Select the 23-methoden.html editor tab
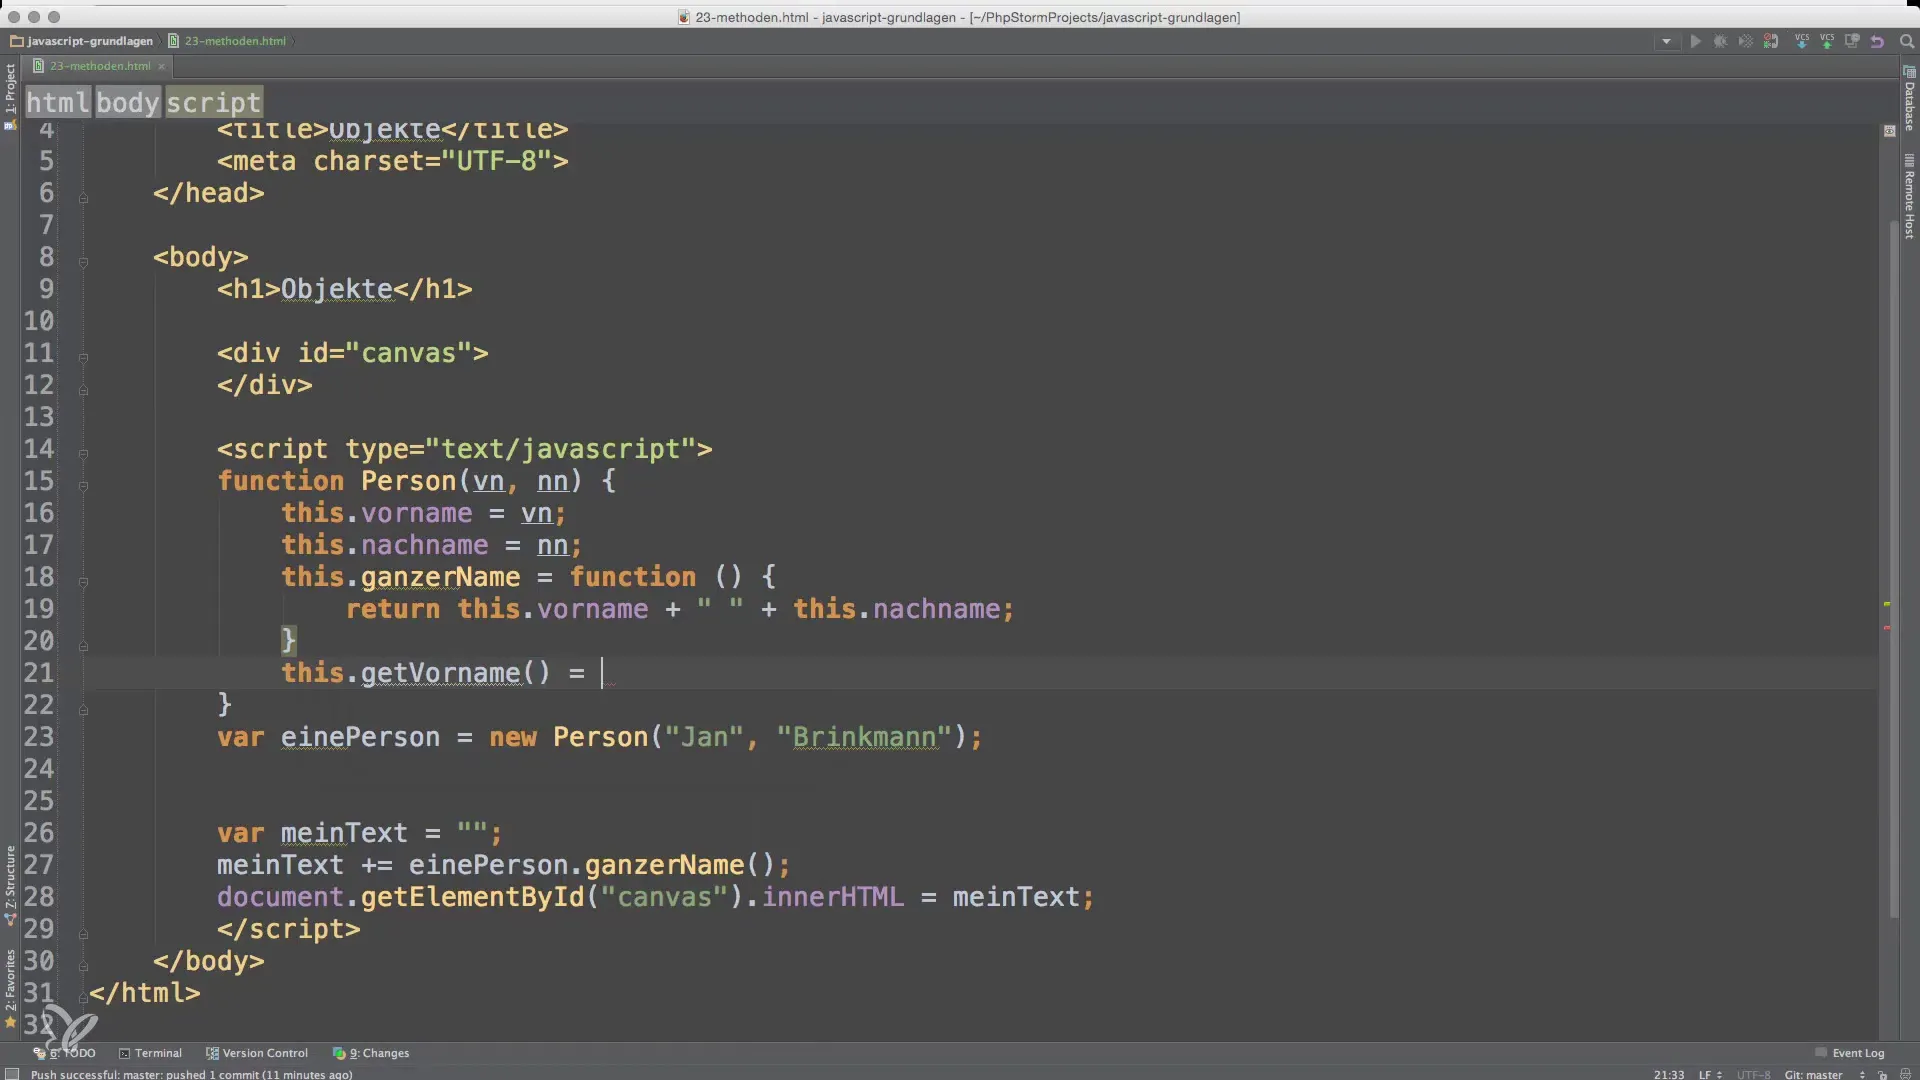 click(100, 66)
